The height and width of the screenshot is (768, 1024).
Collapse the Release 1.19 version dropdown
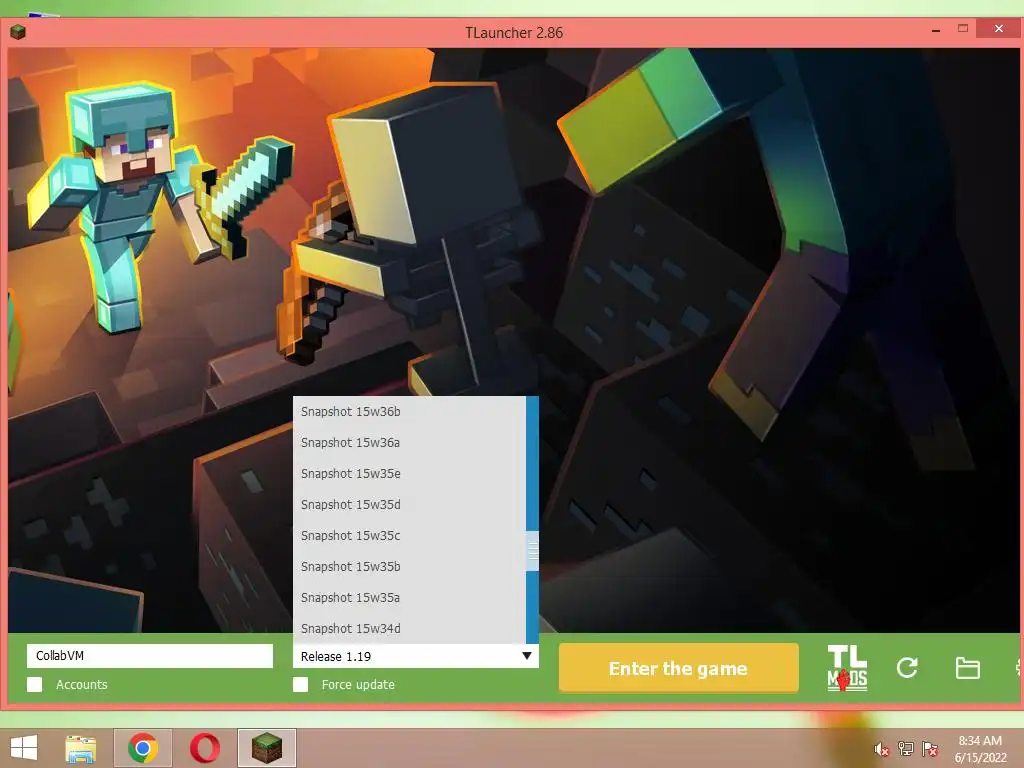click(x=415, y=656)
